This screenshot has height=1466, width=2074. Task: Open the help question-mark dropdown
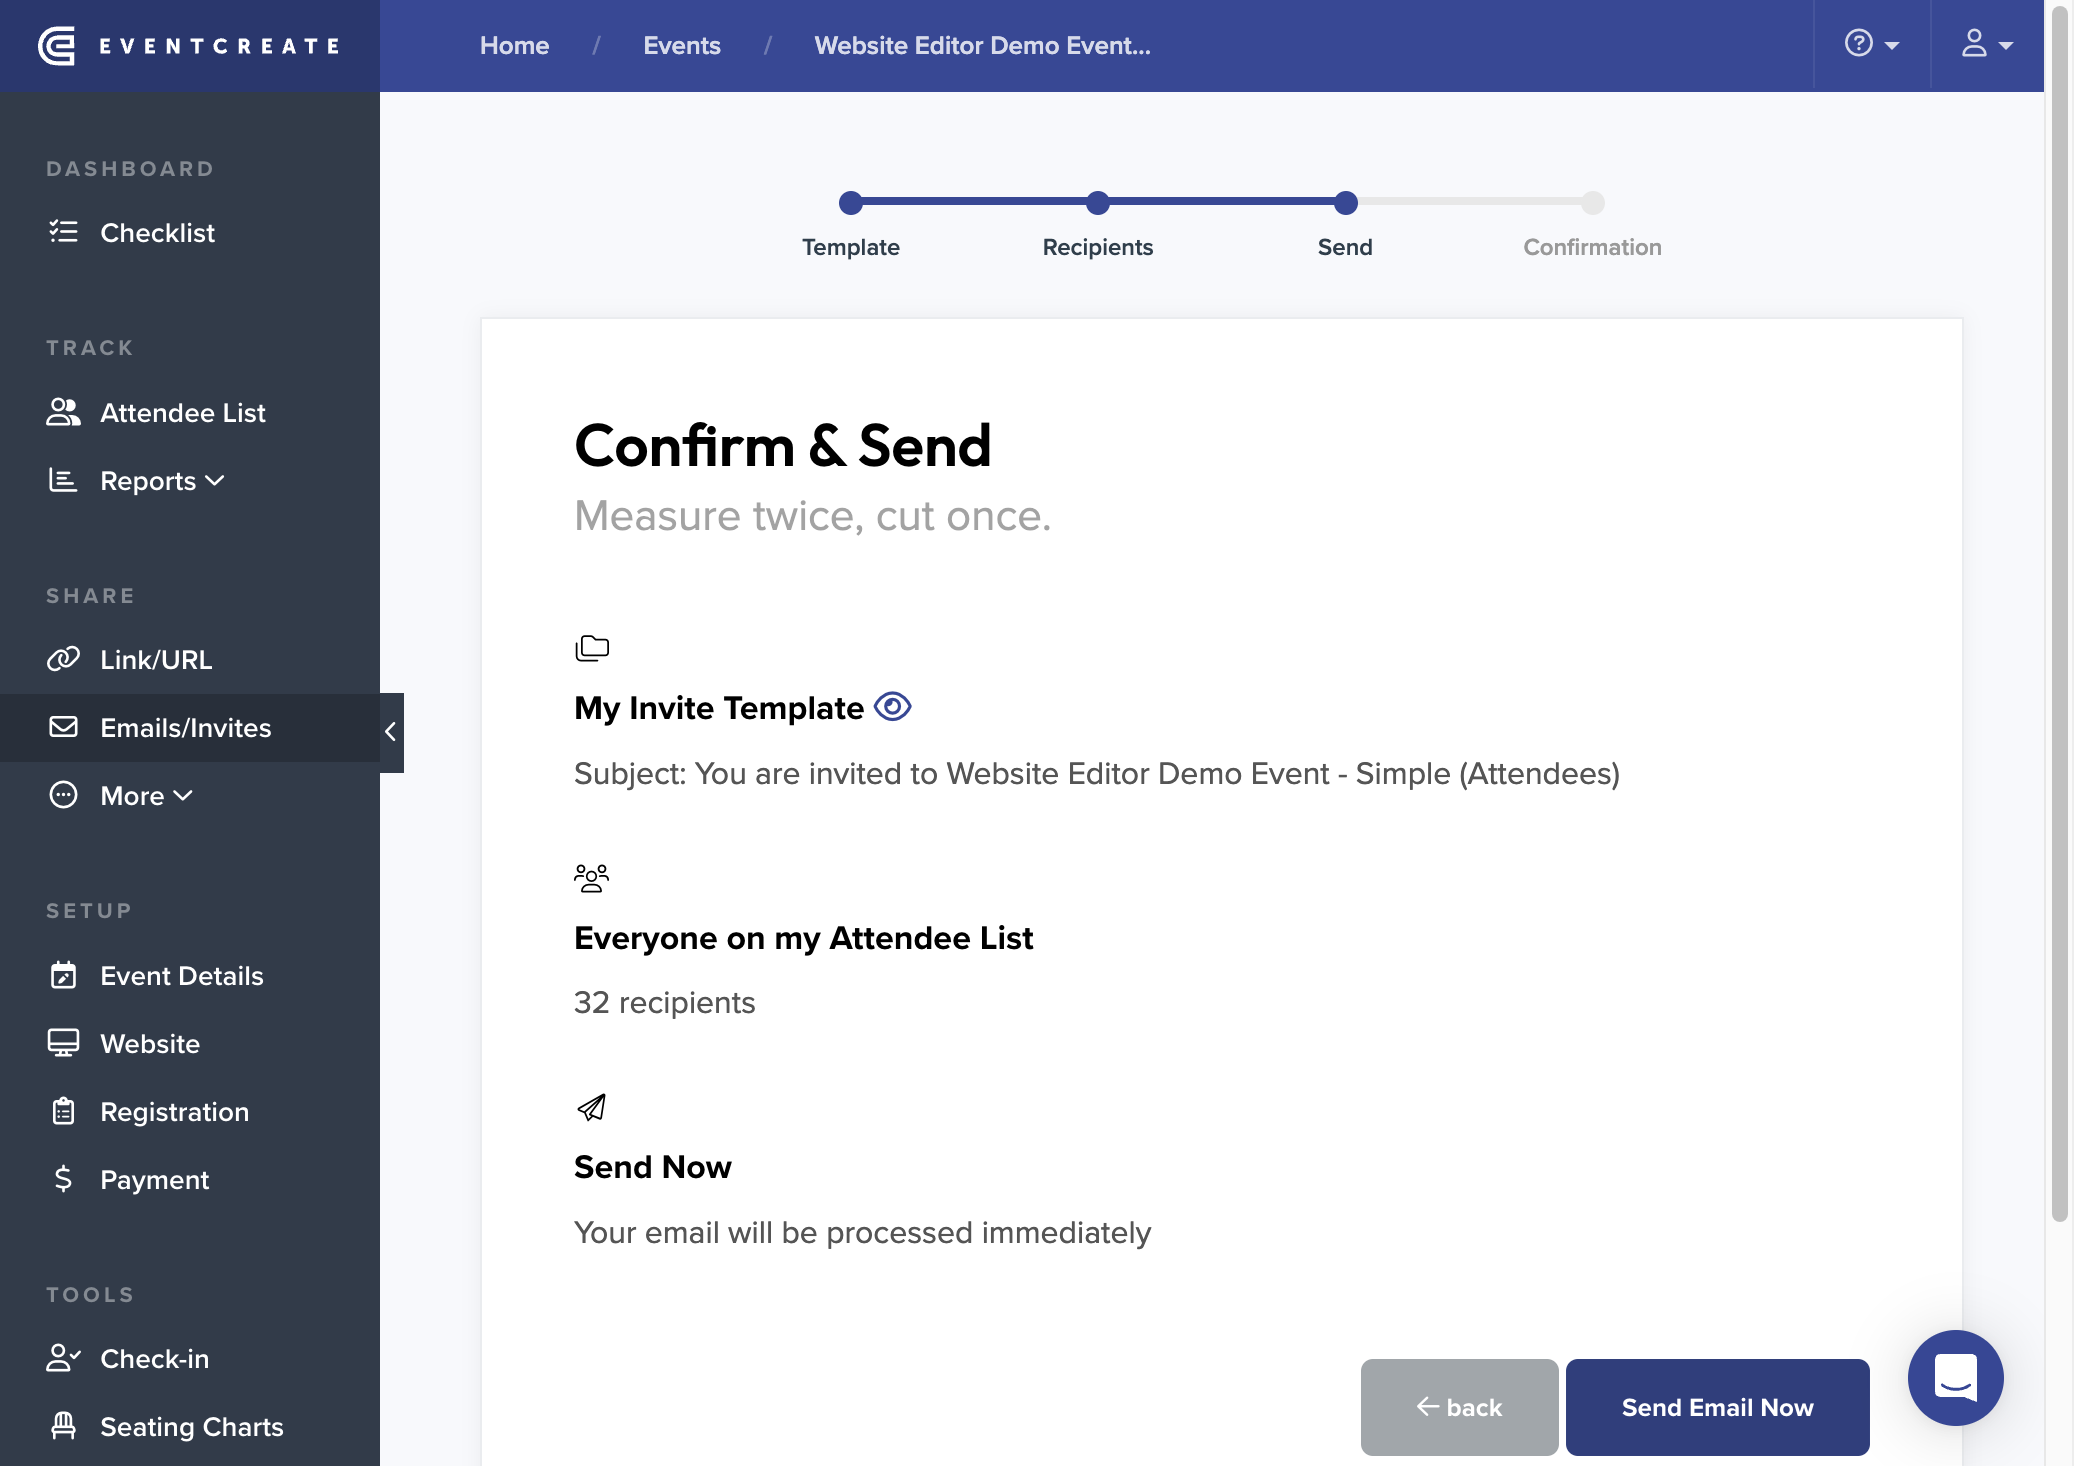click(x=1872, y=45)
